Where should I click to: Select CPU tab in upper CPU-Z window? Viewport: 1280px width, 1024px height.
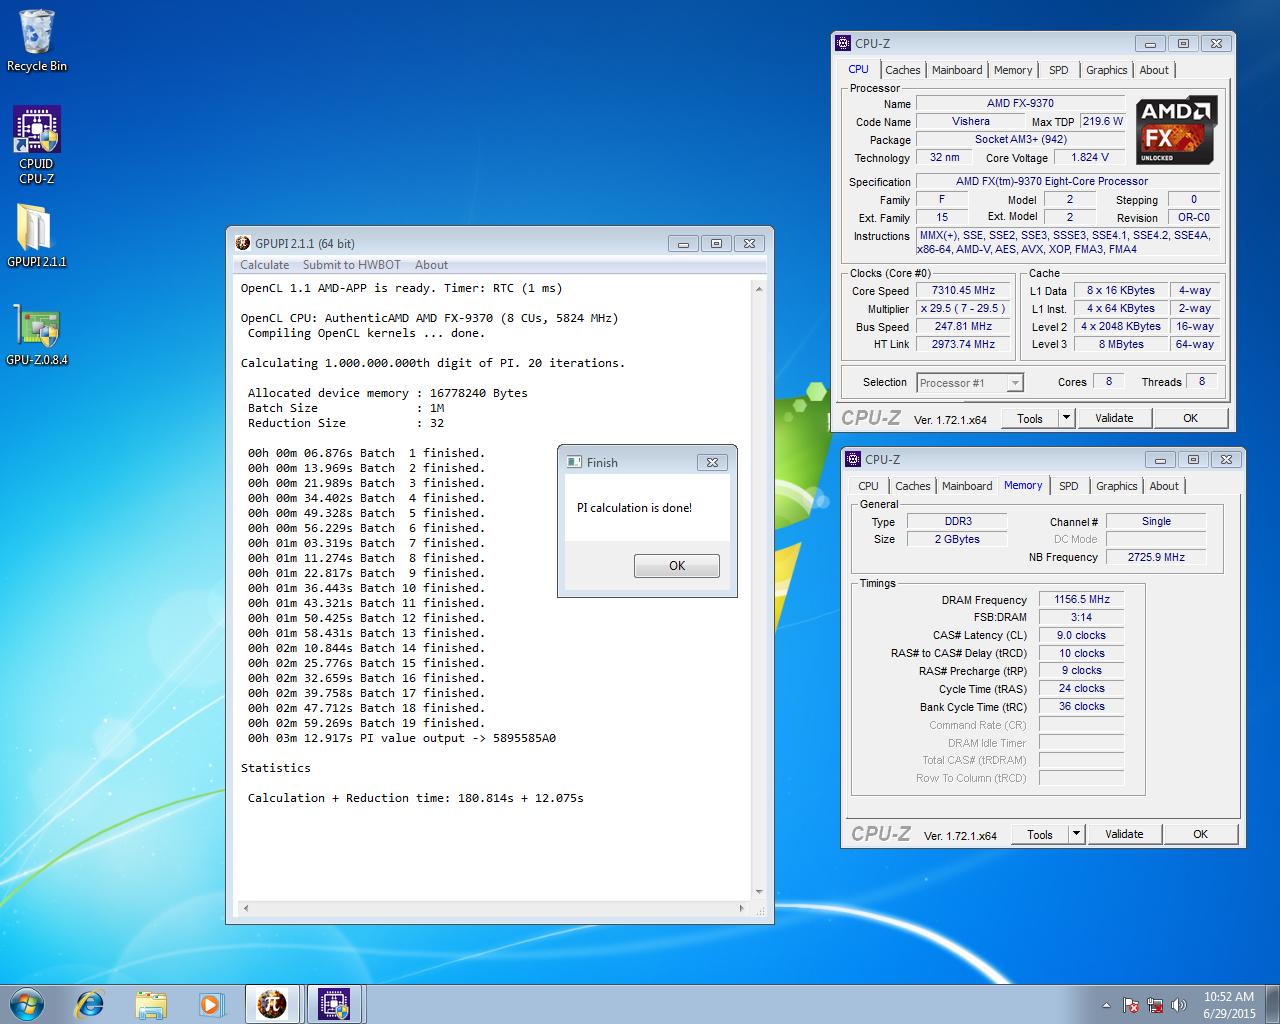pyautogui.click(x=859, y=69)
